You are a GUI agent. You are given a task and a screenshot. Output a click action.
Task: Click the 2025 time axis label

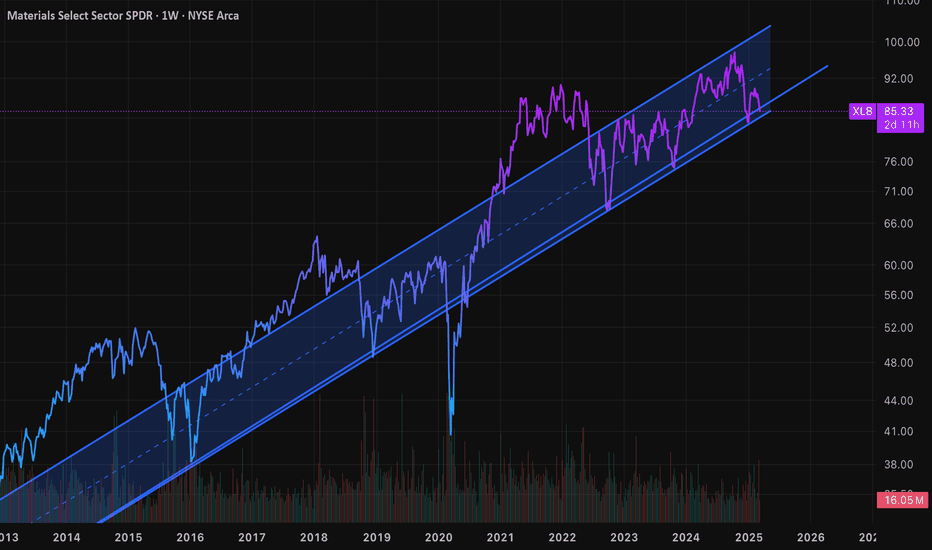coord(748,538)
